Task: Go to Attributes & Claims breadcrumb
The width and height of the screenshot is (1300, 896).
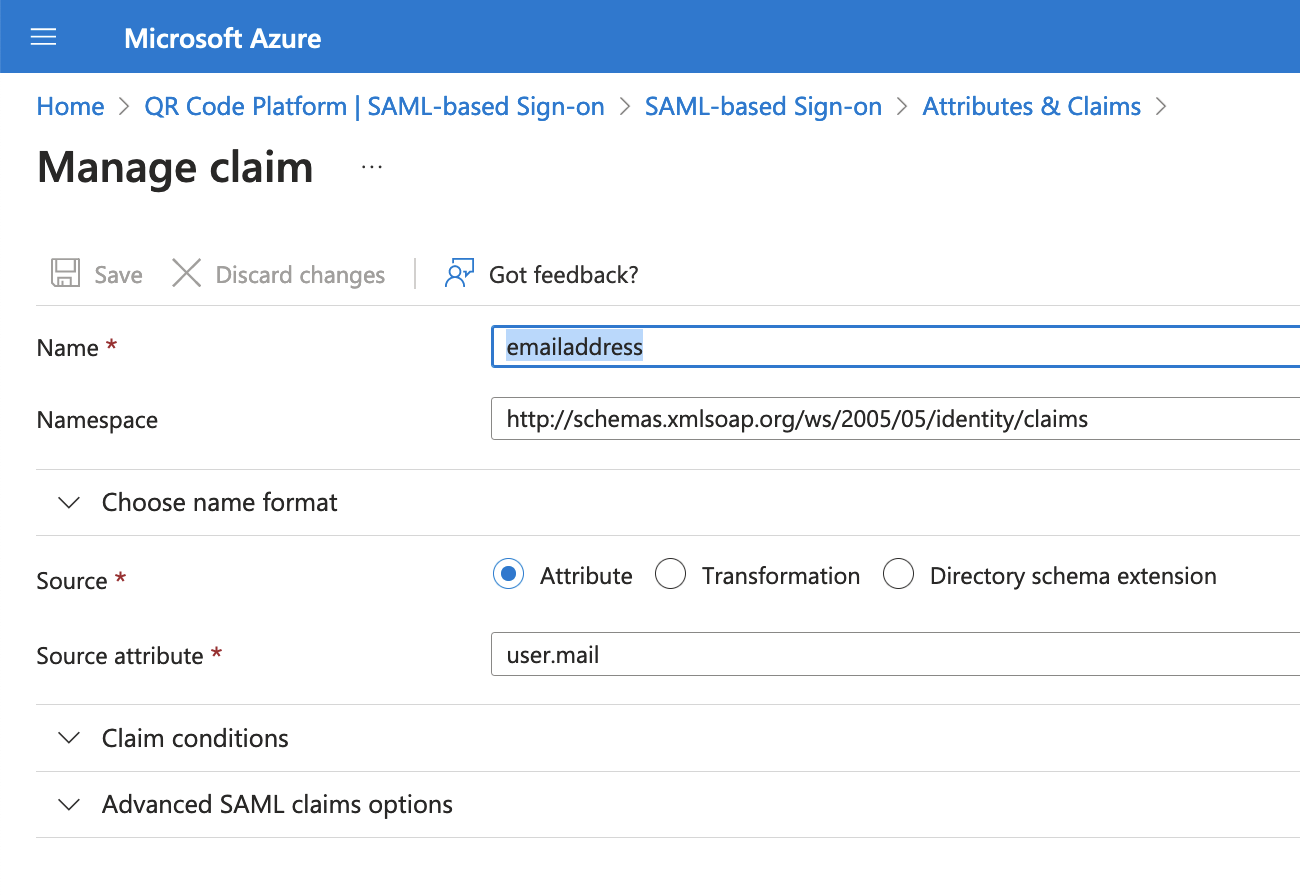Action: (1031, 107)
